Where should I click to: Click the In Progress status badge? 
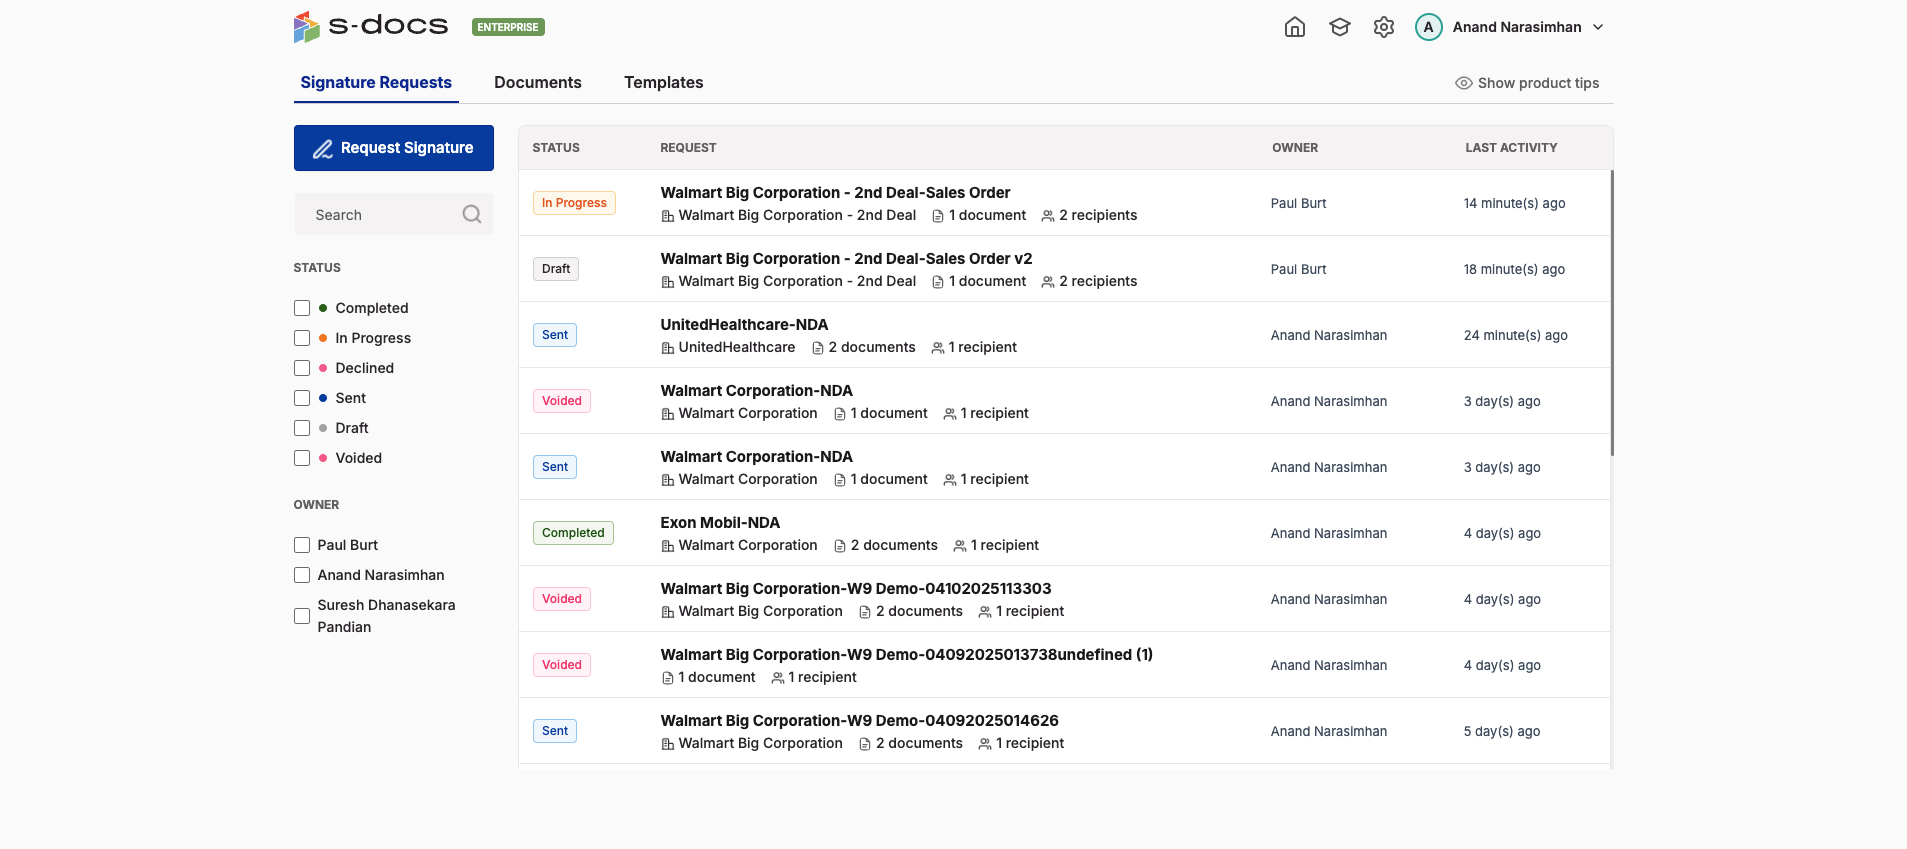click(574, 203)
